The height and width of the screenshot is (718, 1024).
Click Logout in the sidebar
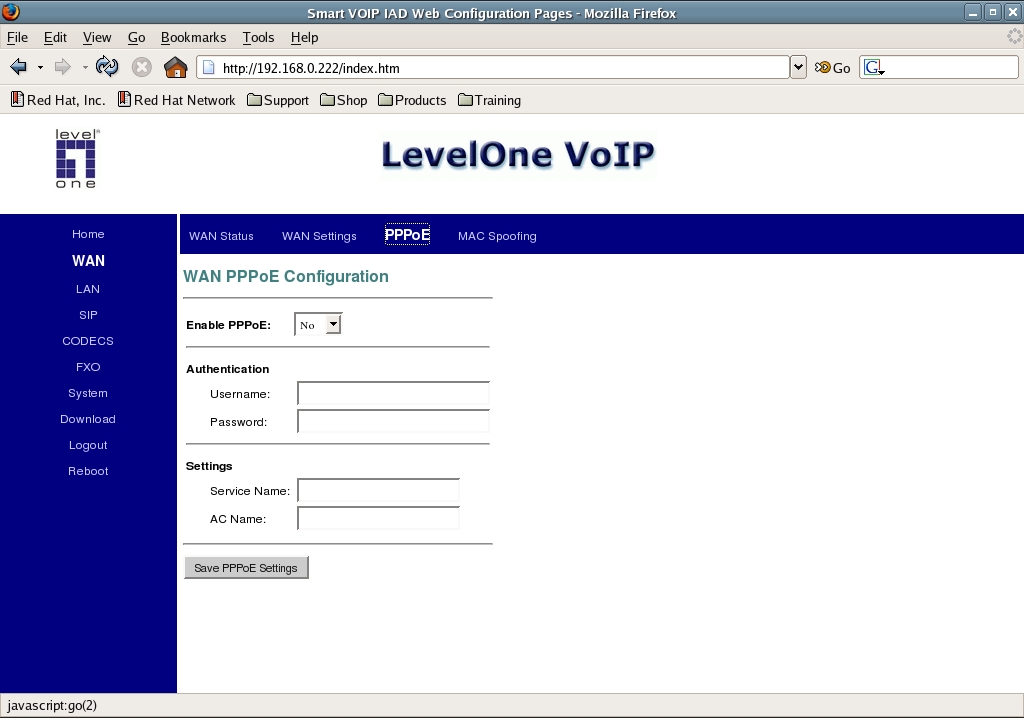coord(88,446)
